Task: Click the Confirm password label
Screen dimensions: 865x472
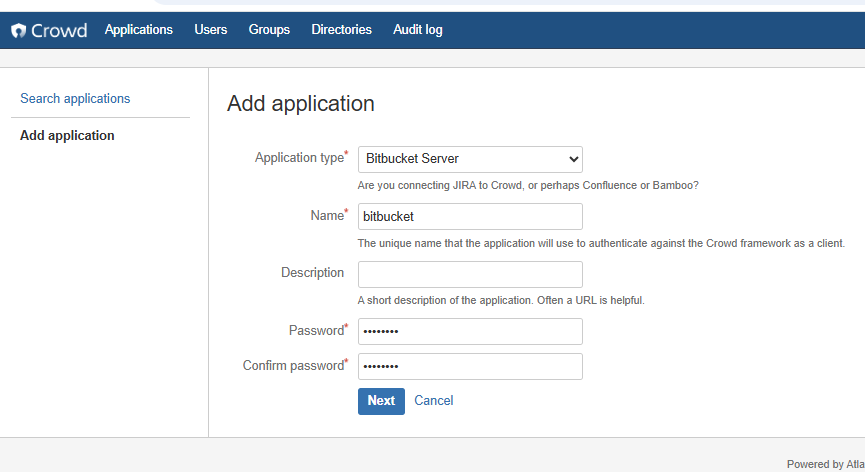Action: pyautogui.click(x=293, y=366)
